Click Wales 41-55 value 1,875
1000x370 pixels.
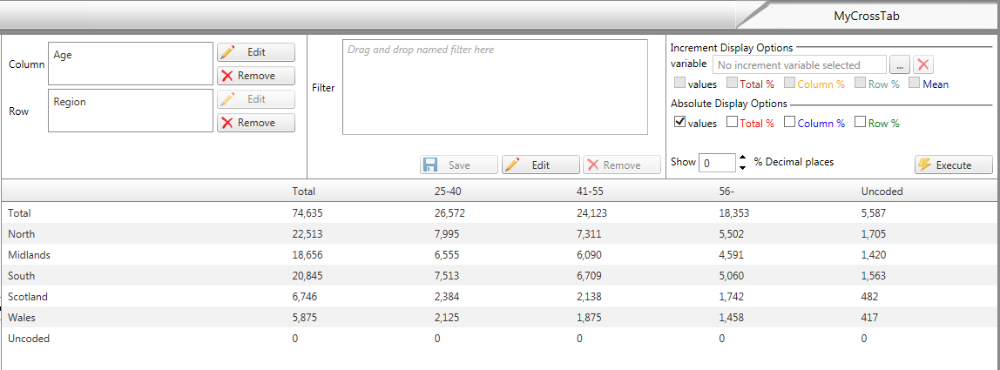pyautogui.click(x=589, y=317)
